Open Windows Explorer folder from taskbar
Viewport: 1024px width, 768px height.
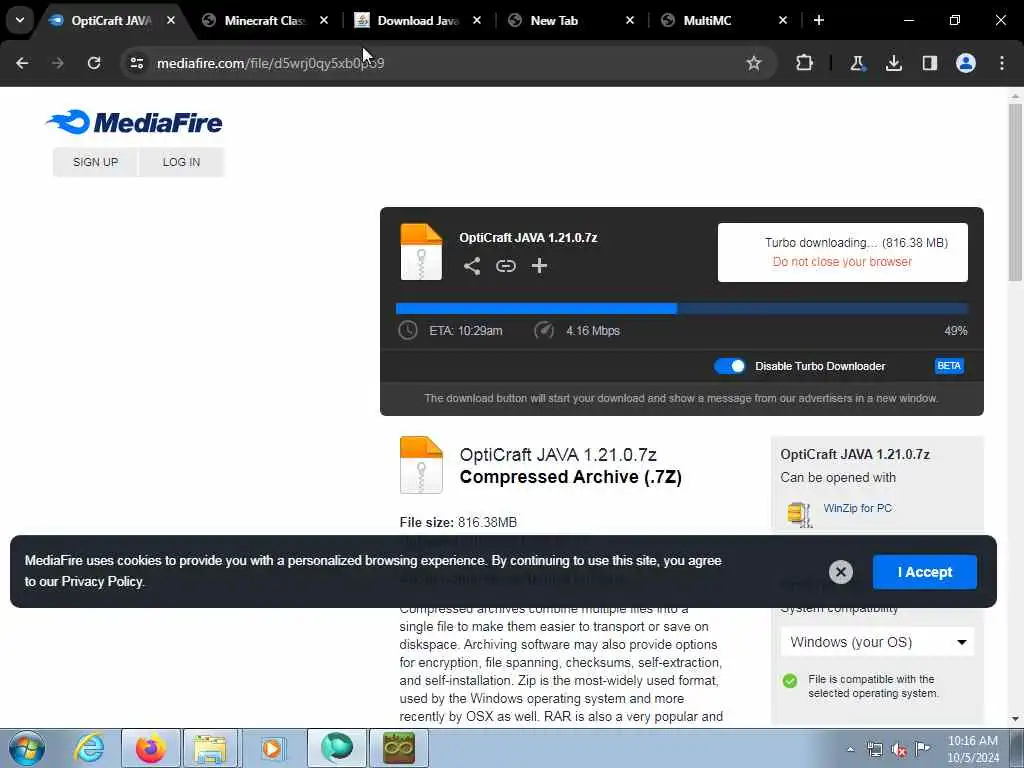tap(210, 748)
